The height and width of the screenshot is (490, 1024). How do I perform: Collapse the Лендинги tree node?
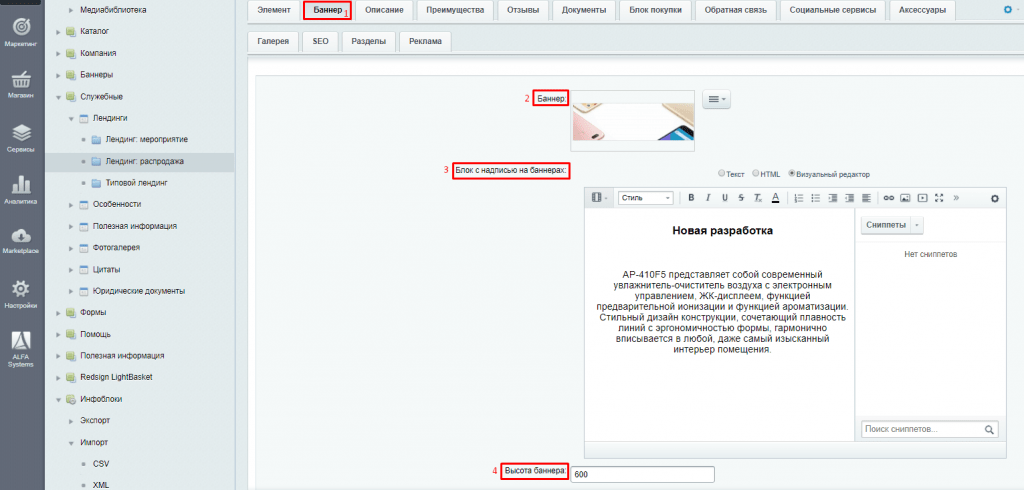click(x=71, y=119)
